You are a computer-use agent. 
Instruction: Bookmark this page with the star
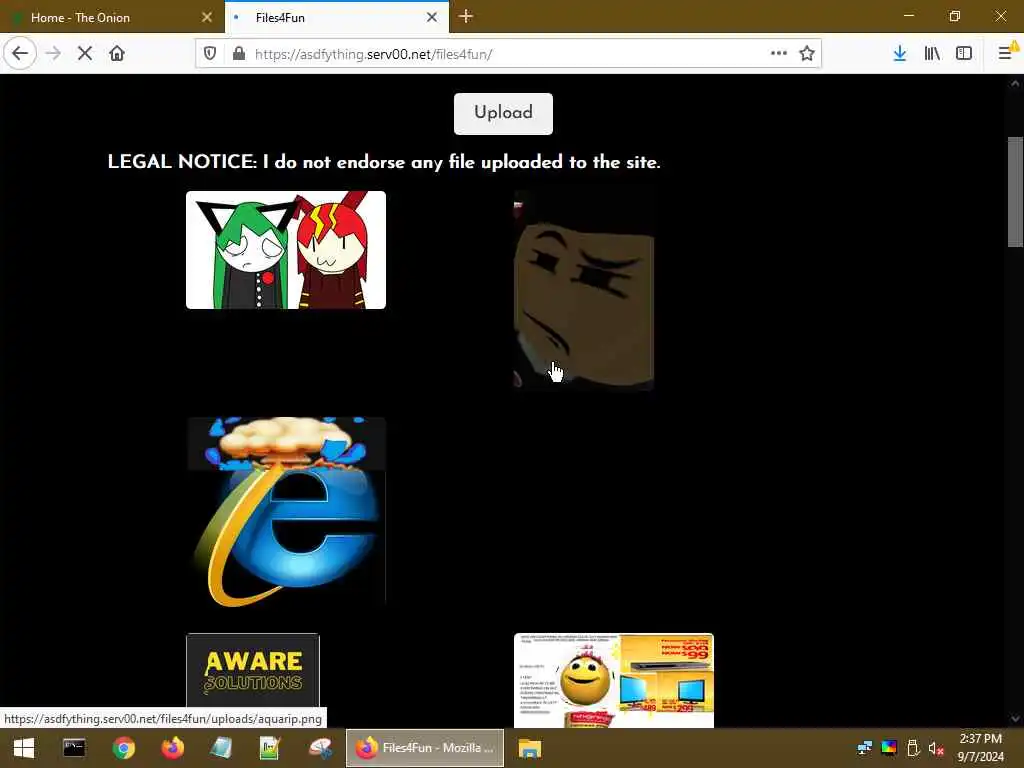point(807,54)
